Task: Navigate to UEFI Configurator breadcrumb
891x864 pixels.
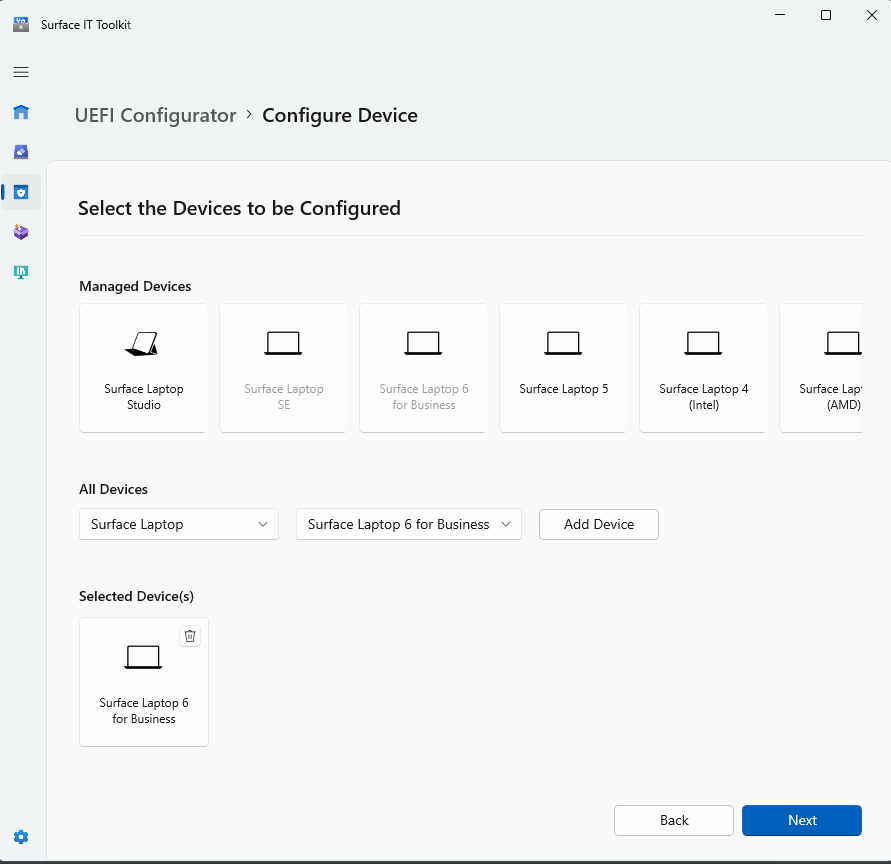Action: [155, 115]
